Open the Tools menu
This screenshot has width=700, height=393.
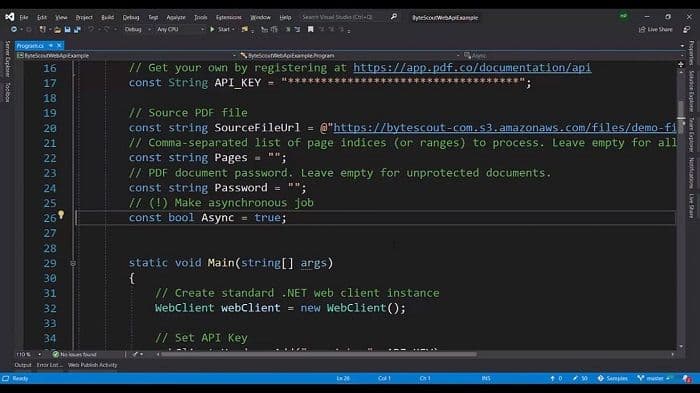pos(200,17)
